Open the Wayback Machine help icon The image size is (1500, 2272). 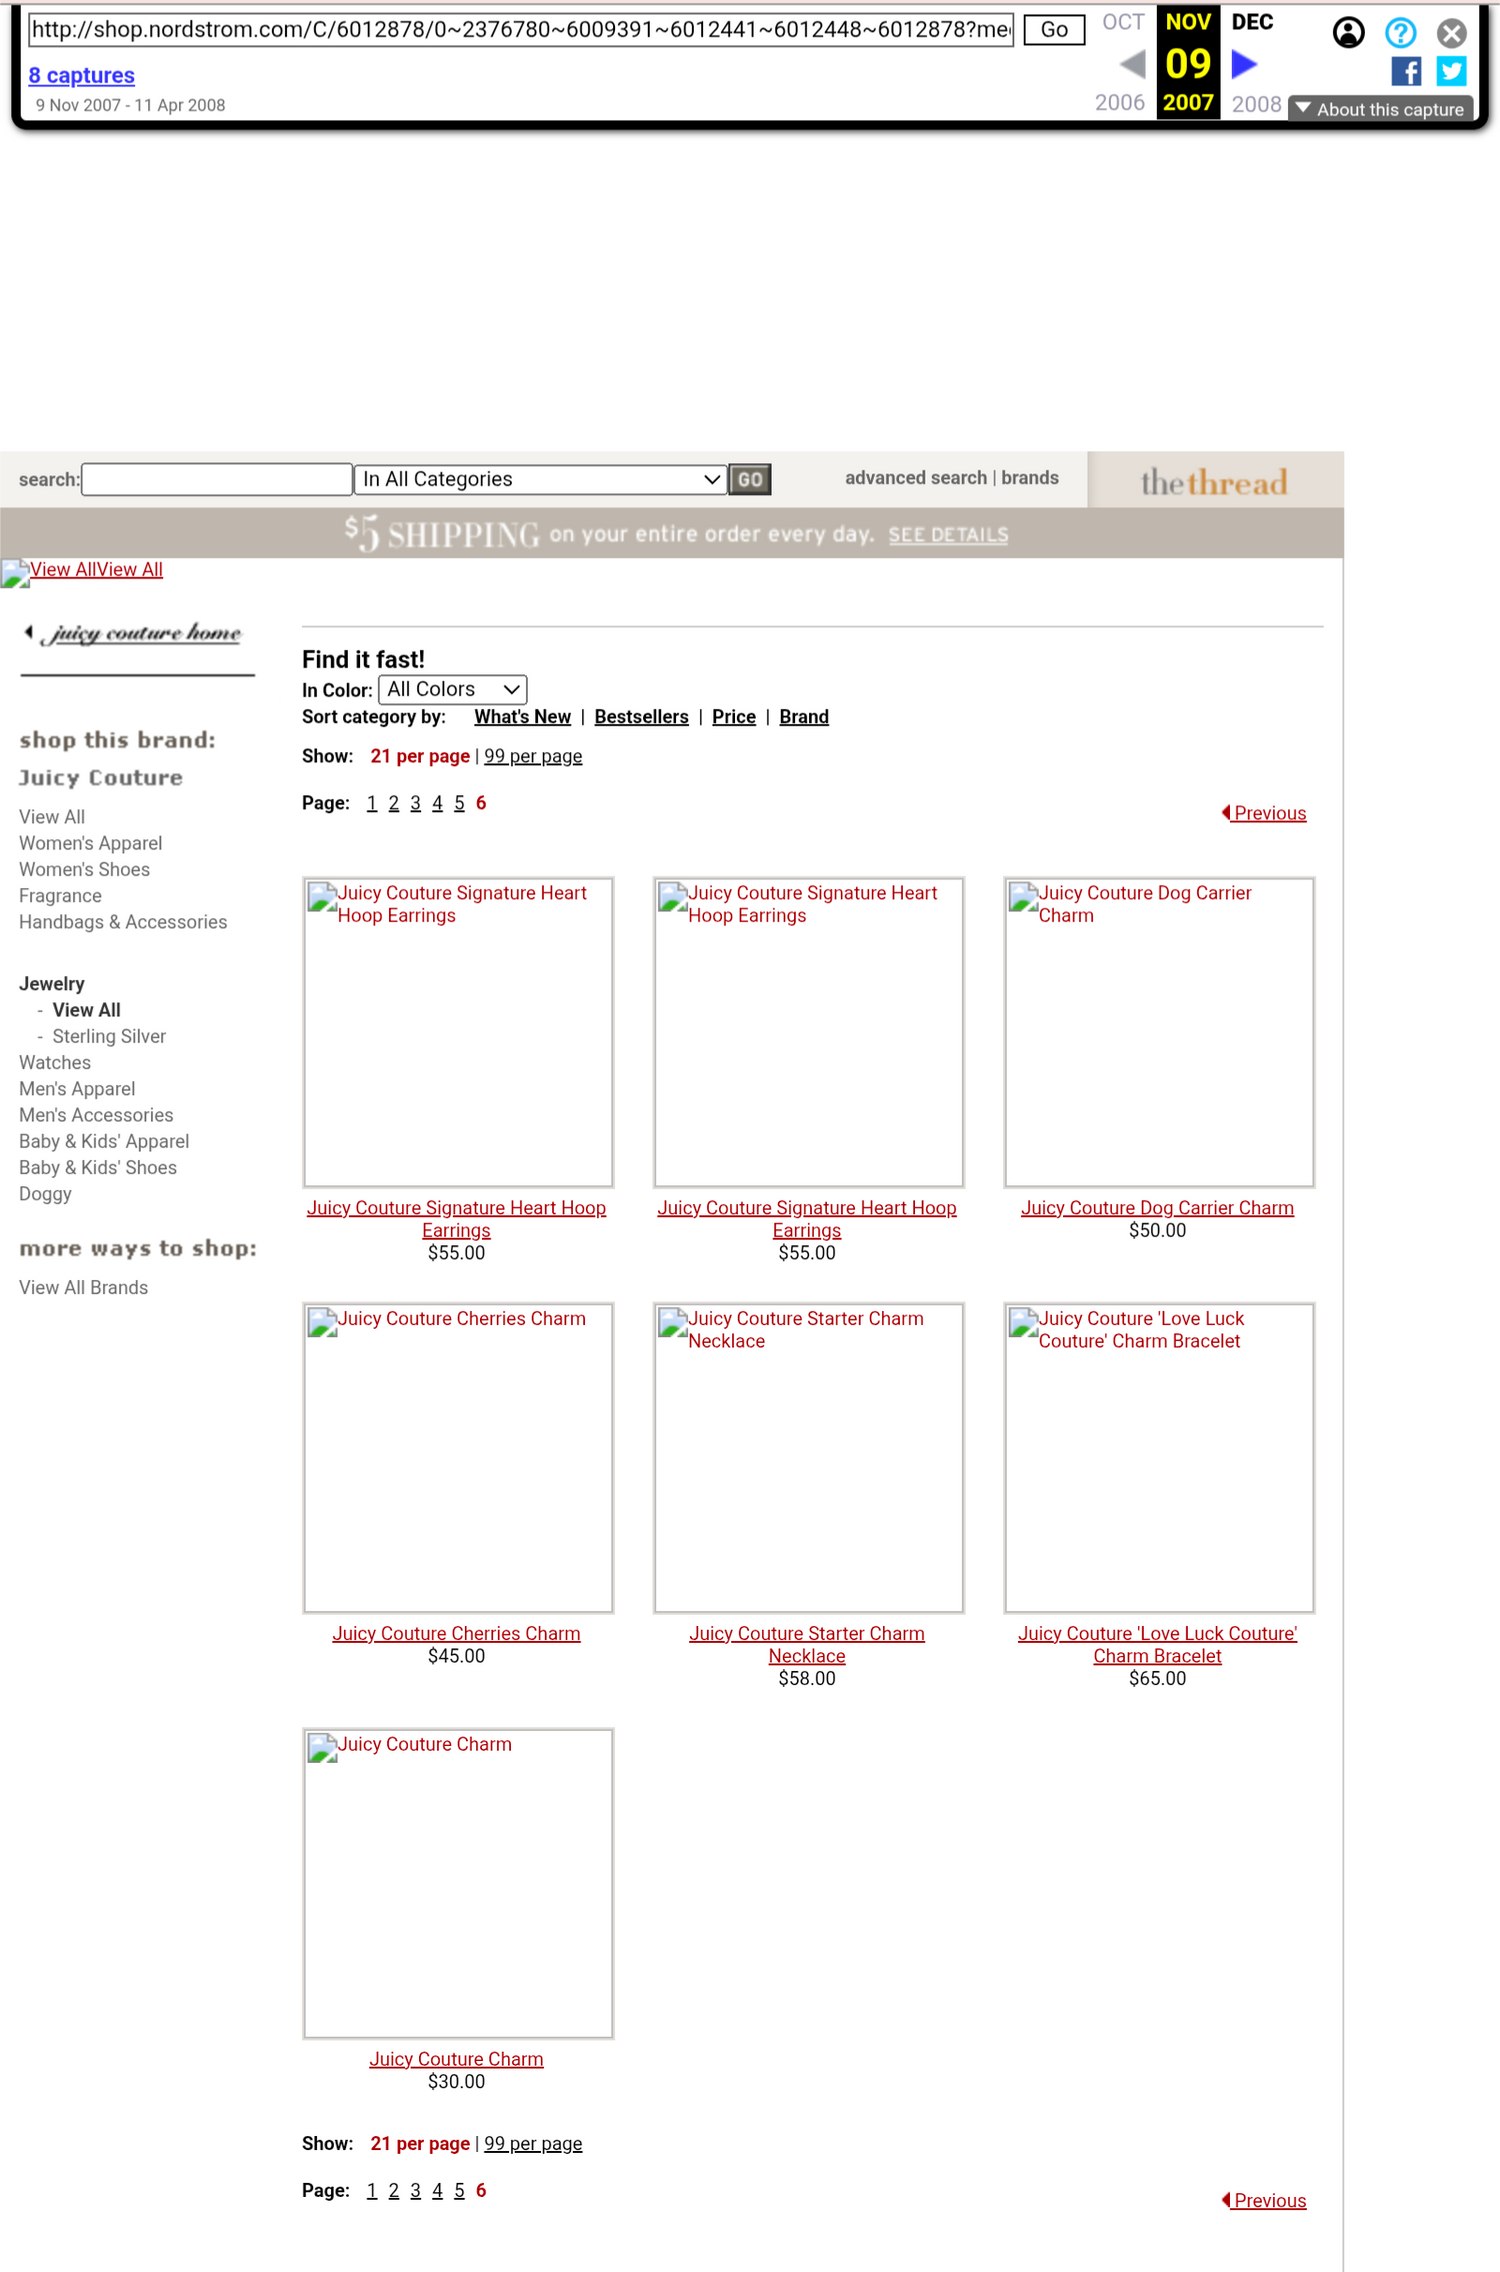pyautogui.click(x=1400, y=33)
